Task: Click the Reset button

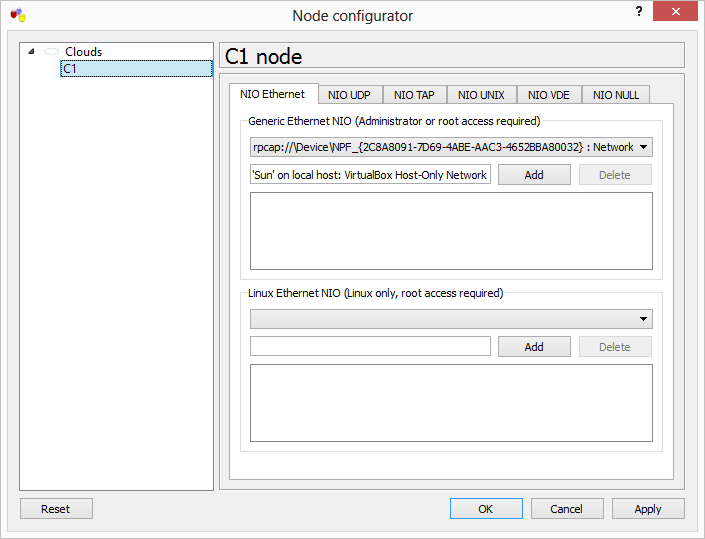Action: 56,509
